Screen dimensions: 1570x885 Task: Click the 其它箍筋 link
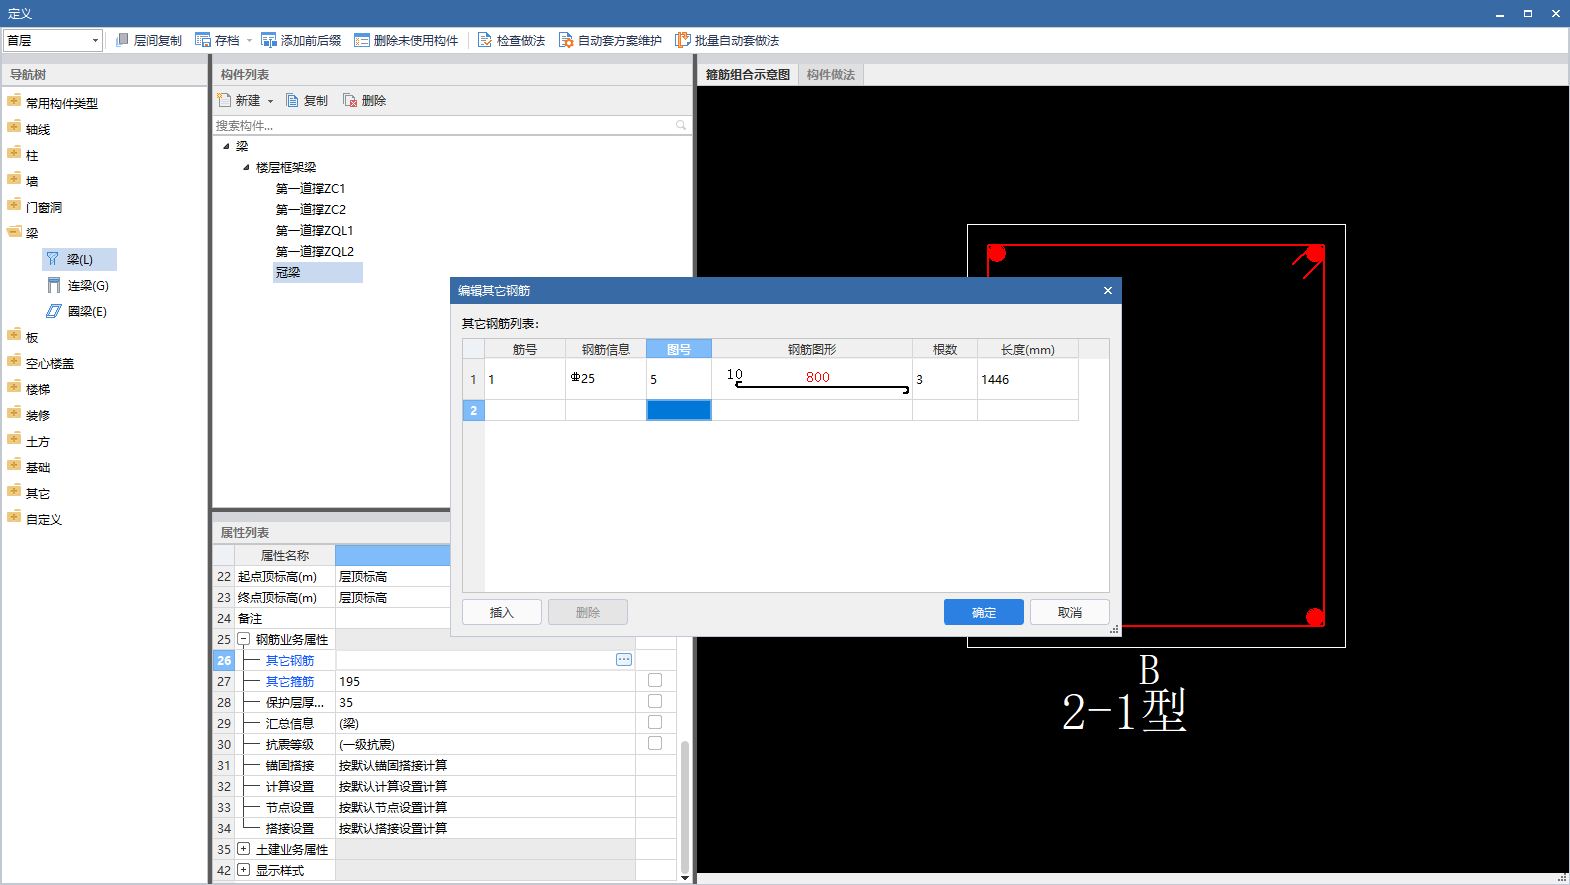(x=290, y=681)
